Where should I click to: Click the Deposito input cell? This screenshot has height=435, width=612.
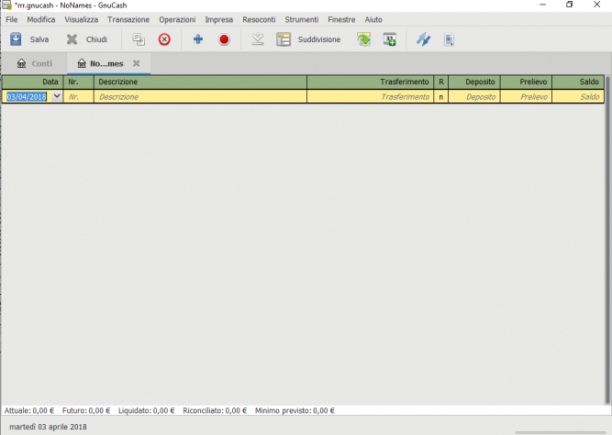click(x=474, y=97)
